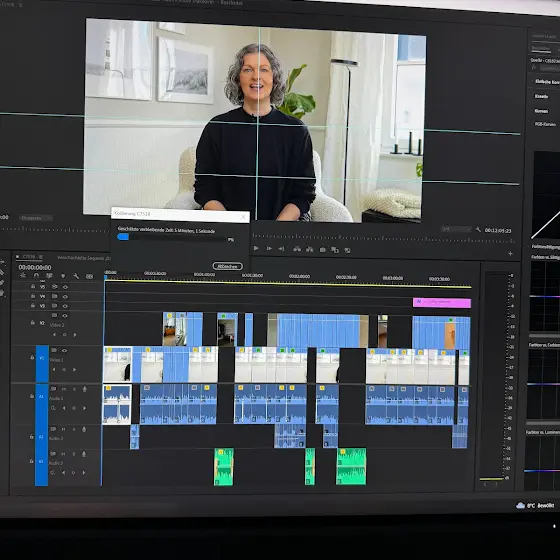The width and height of the screenshot is (560, 560).
Task: Hide track V4 with its eye icon
Action: coord(65,296)
